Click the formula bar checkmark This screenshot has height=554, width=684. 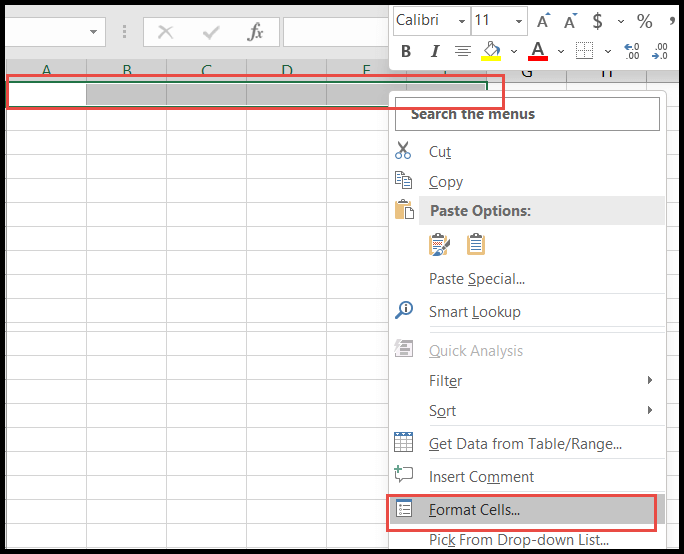pos(211,32)
